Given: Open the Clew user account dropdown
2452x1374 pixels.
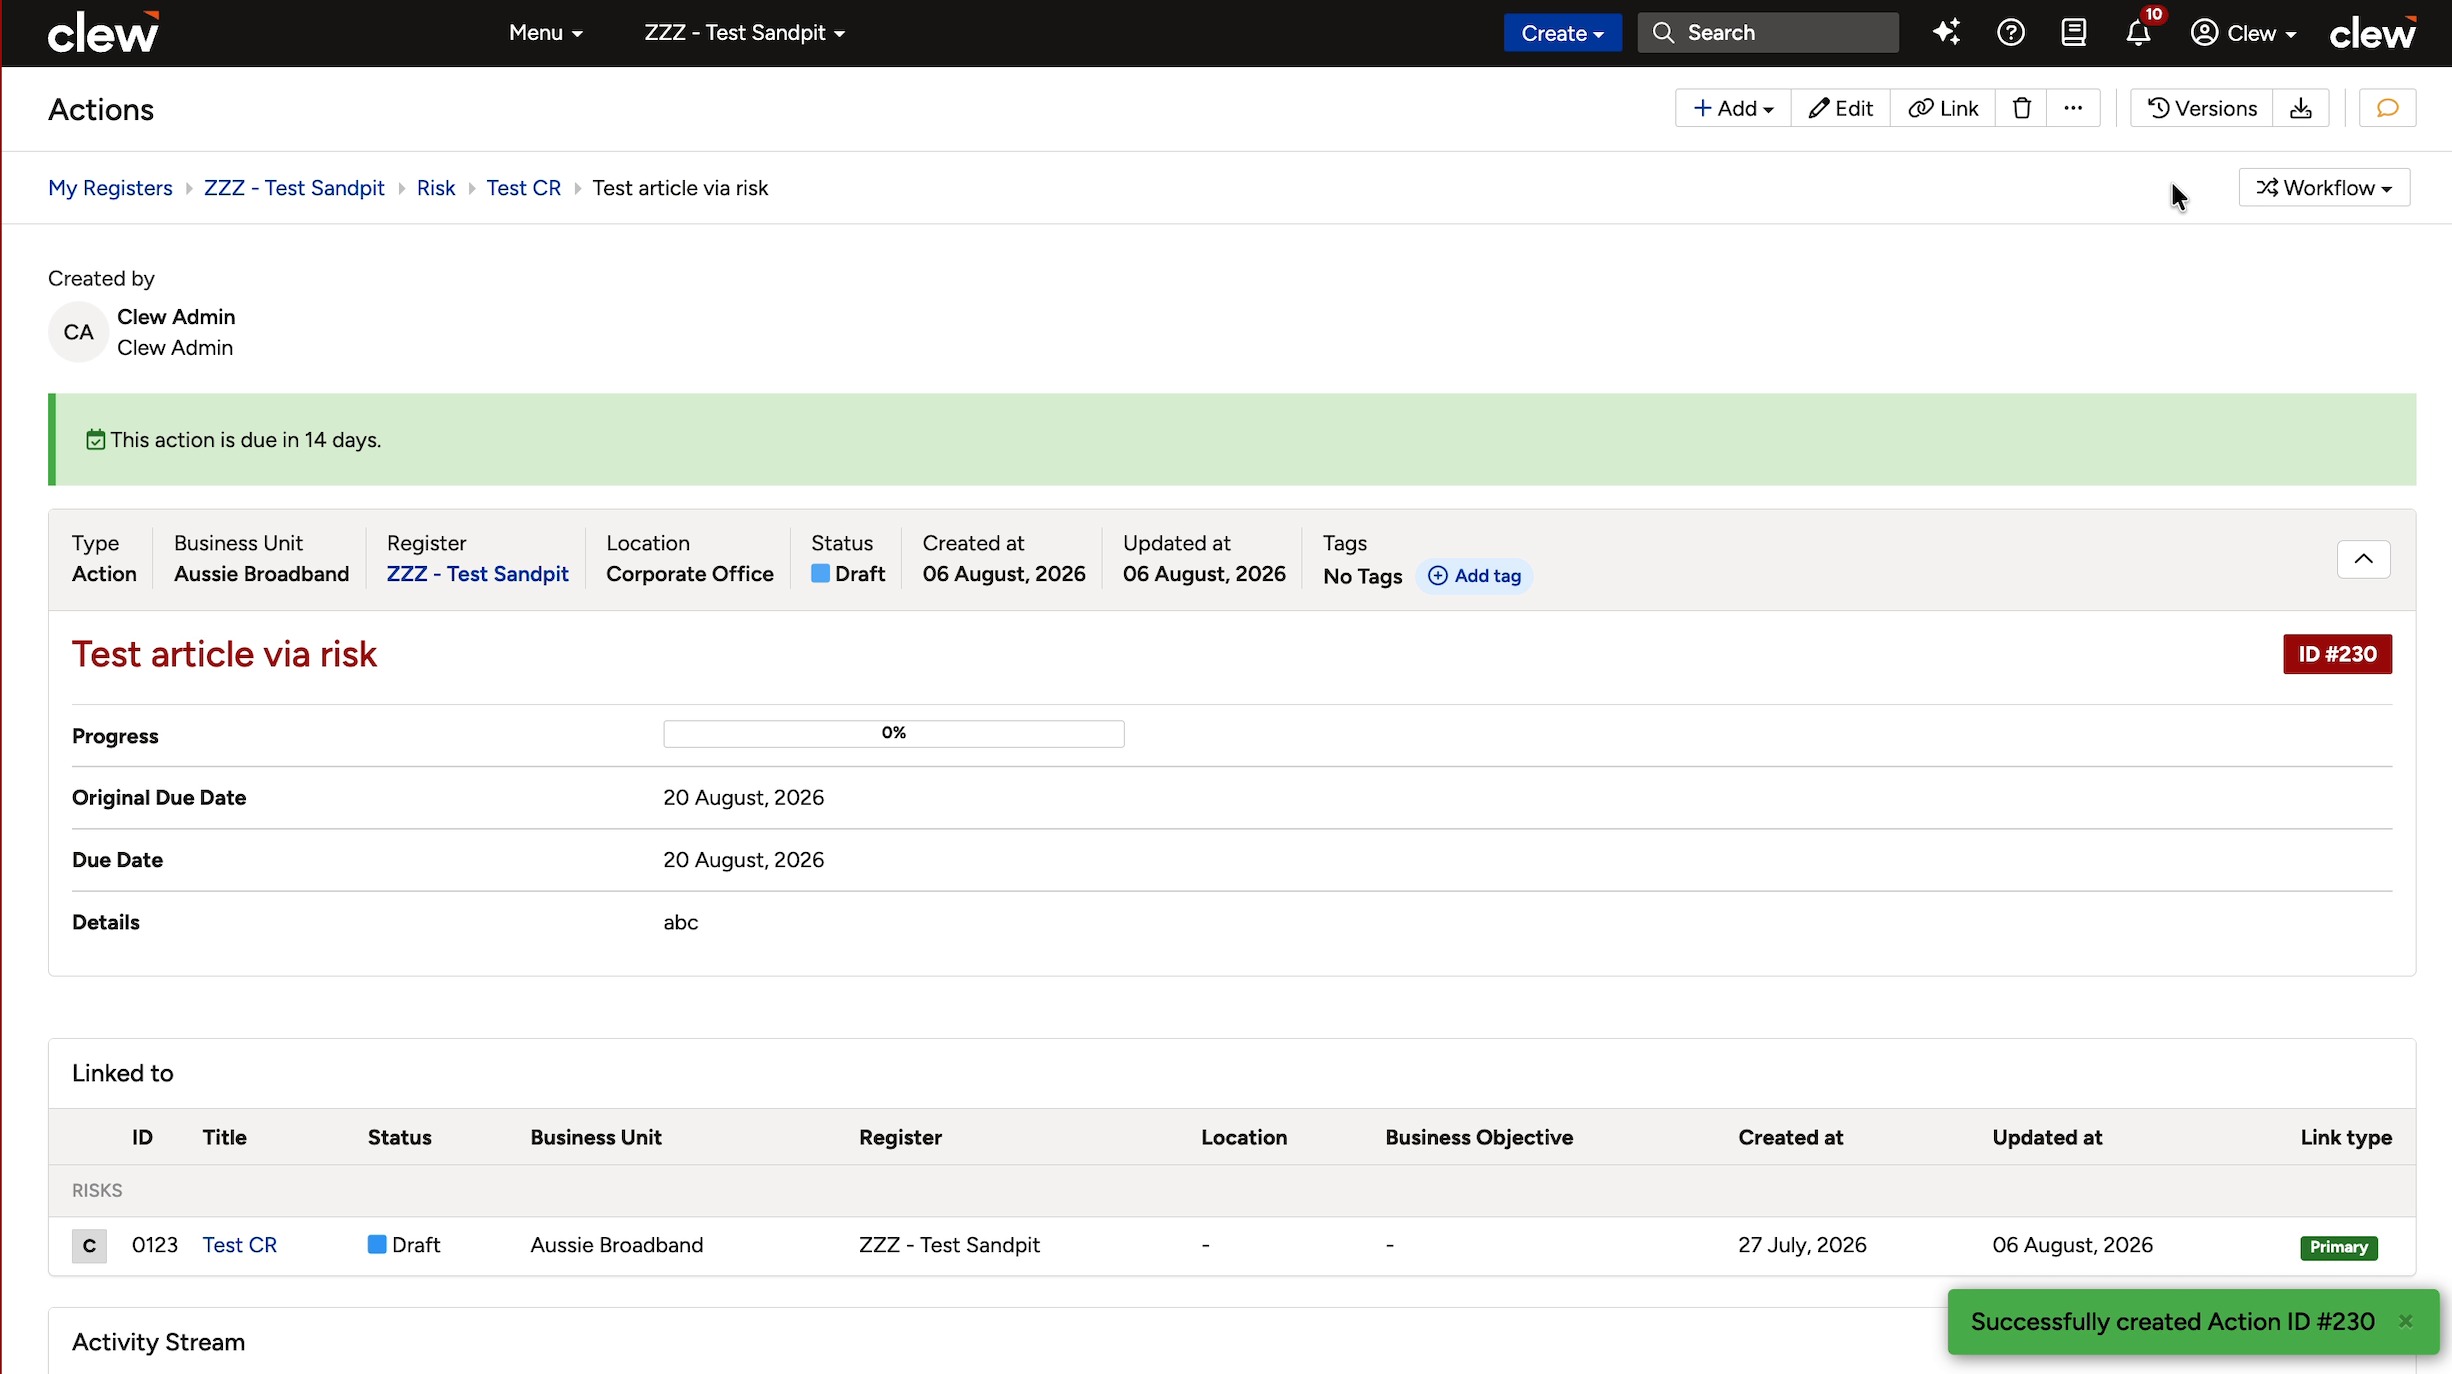Looking at the screenshot, I should (2243, 33).
